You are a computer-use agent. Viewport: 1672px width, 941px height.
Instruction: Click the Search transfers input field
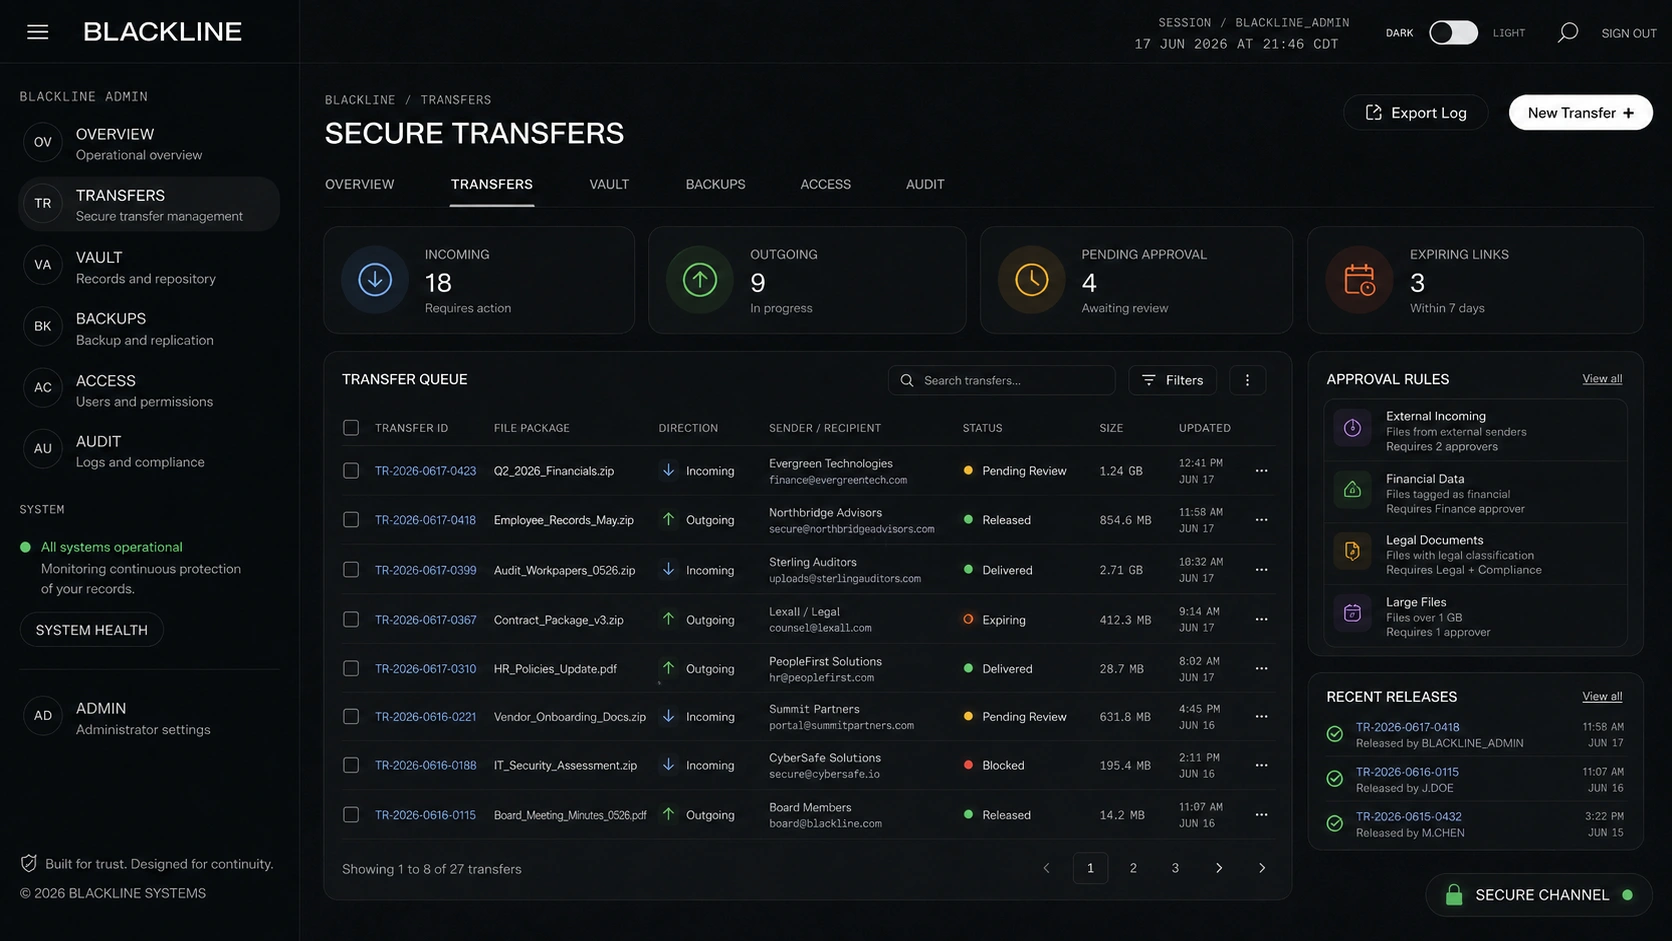tap(1001, 380)
